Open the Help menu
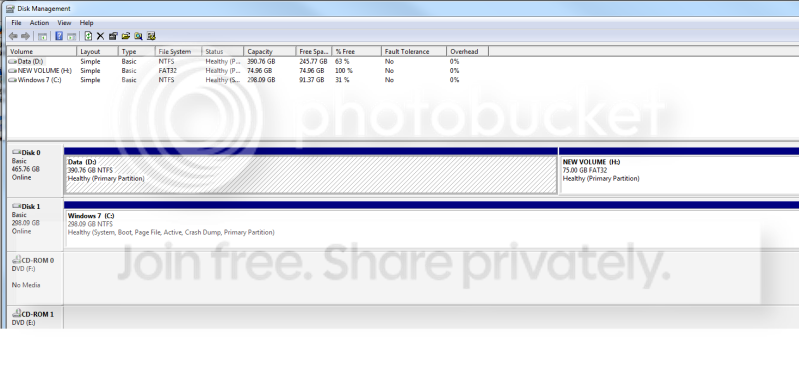Viewport: 799px width, 370px height. pyautogui.click(x=87, y=23)
